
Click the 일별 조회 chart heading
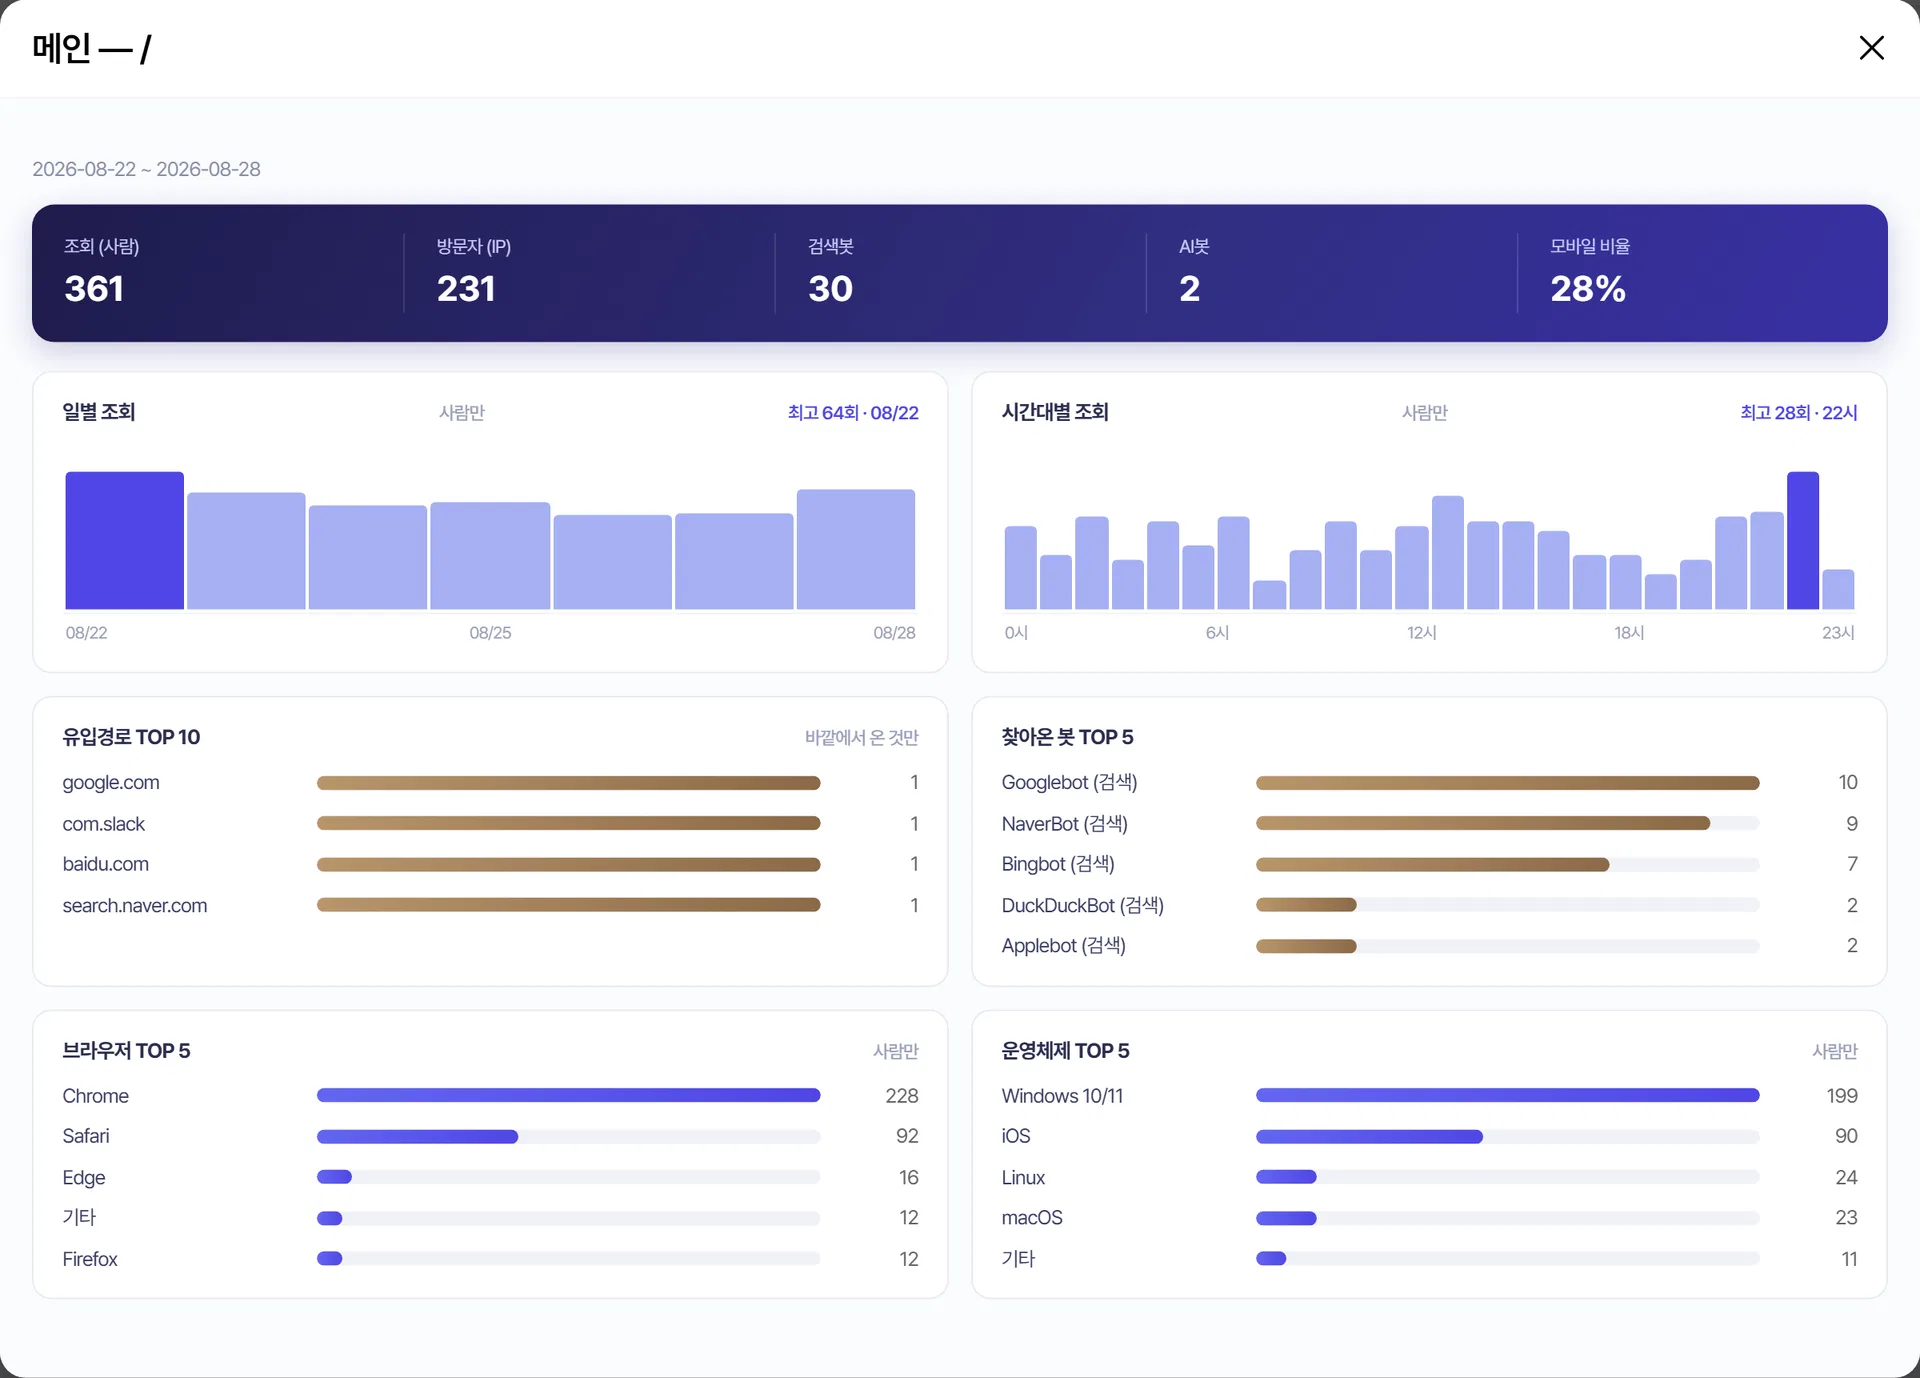[x=99, y=412]
